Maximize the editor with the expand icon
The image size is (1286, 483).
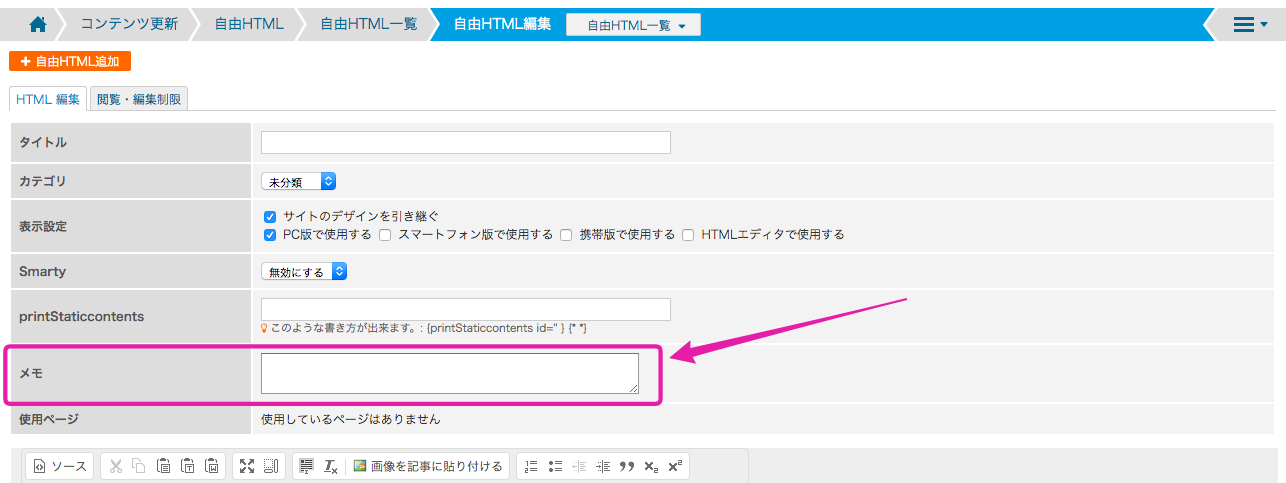[x=247, y=466]
